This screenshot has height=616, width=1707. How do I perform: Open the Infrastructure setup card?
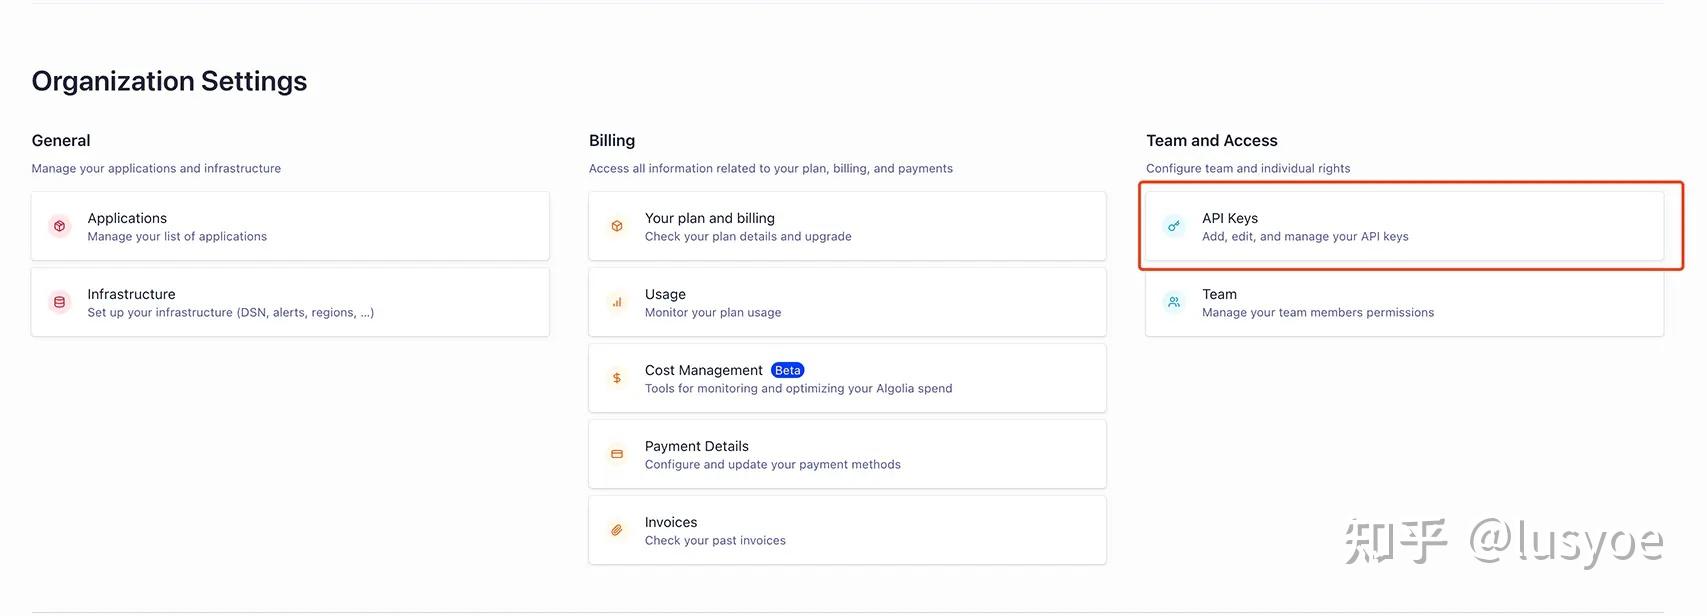[290, 301]
